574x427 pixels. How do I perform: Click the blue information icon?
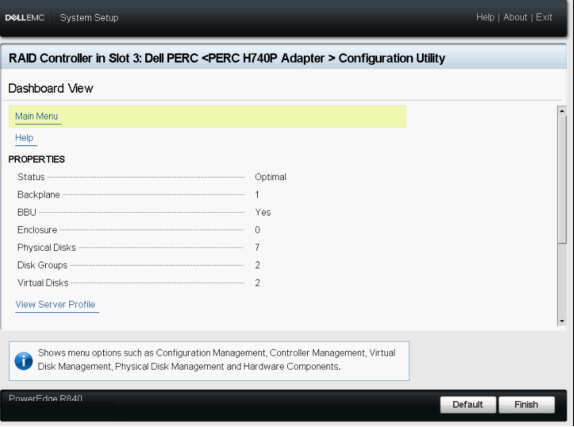click(x=24, y=361)
